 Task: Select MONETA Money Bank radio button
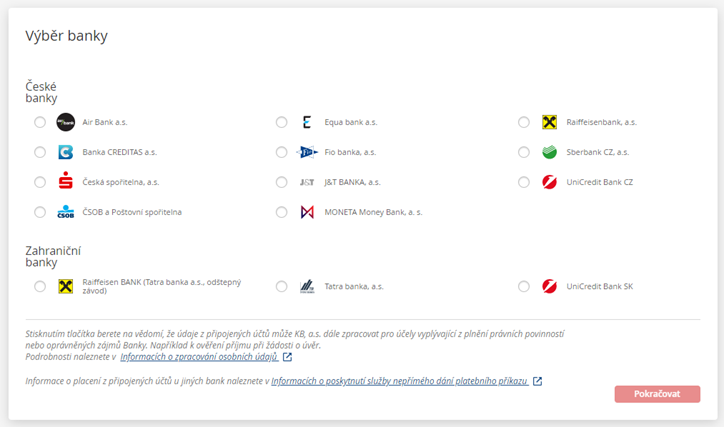pyautogui.click(x=282, y=212)
